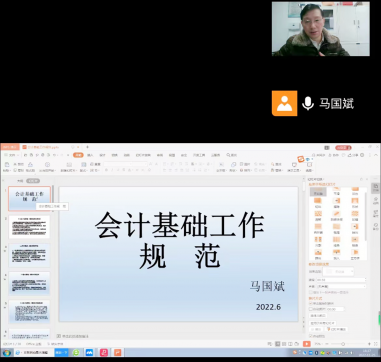Open the 设计 ribbon tab
The height and width of the screenshot is (362, 381).
point(102,155)
